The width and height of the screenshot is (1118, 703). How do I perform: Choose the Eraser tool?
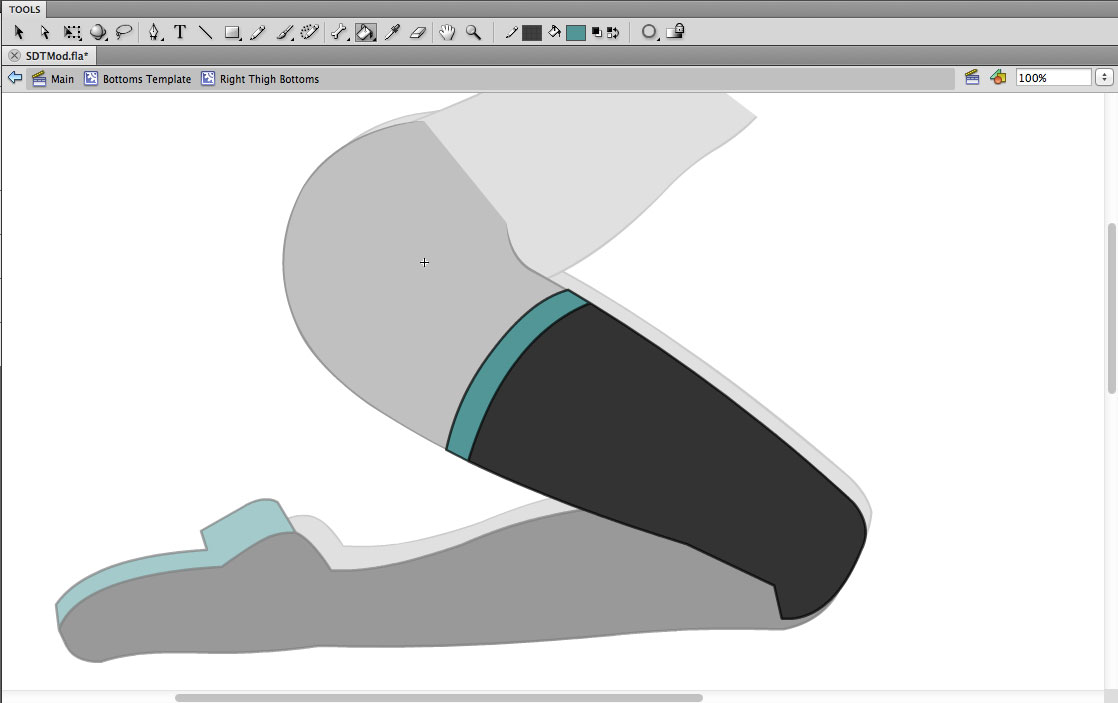coord(418,32)
